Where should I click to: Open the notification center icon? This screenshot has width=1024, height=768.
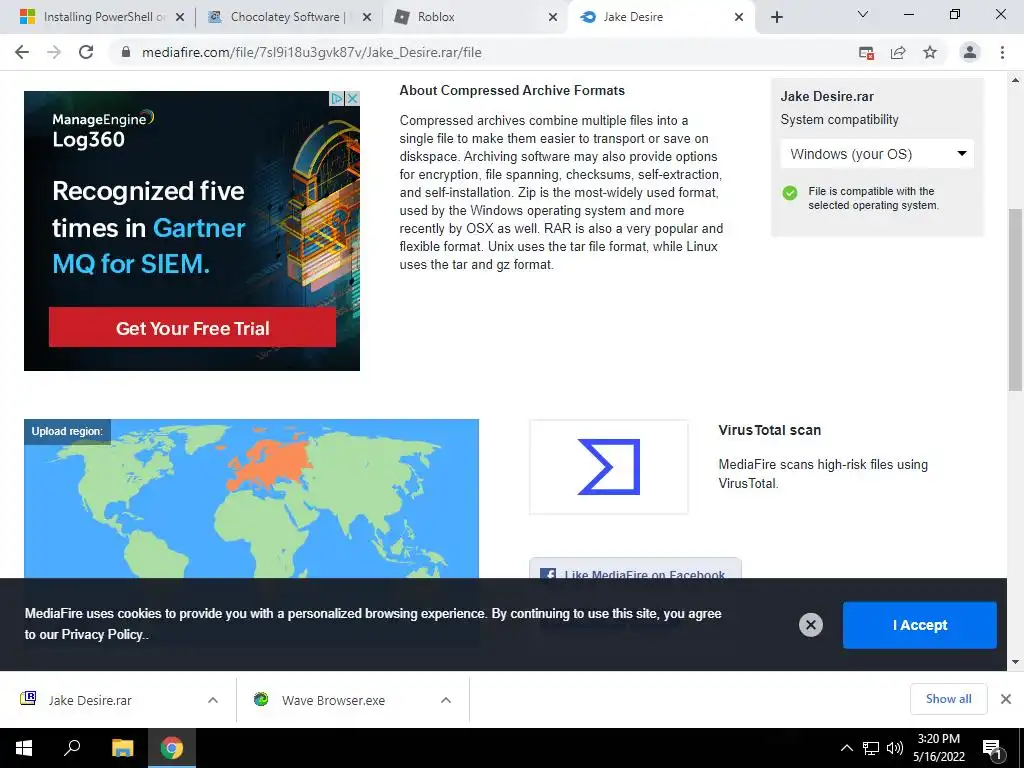coord(993,748)
